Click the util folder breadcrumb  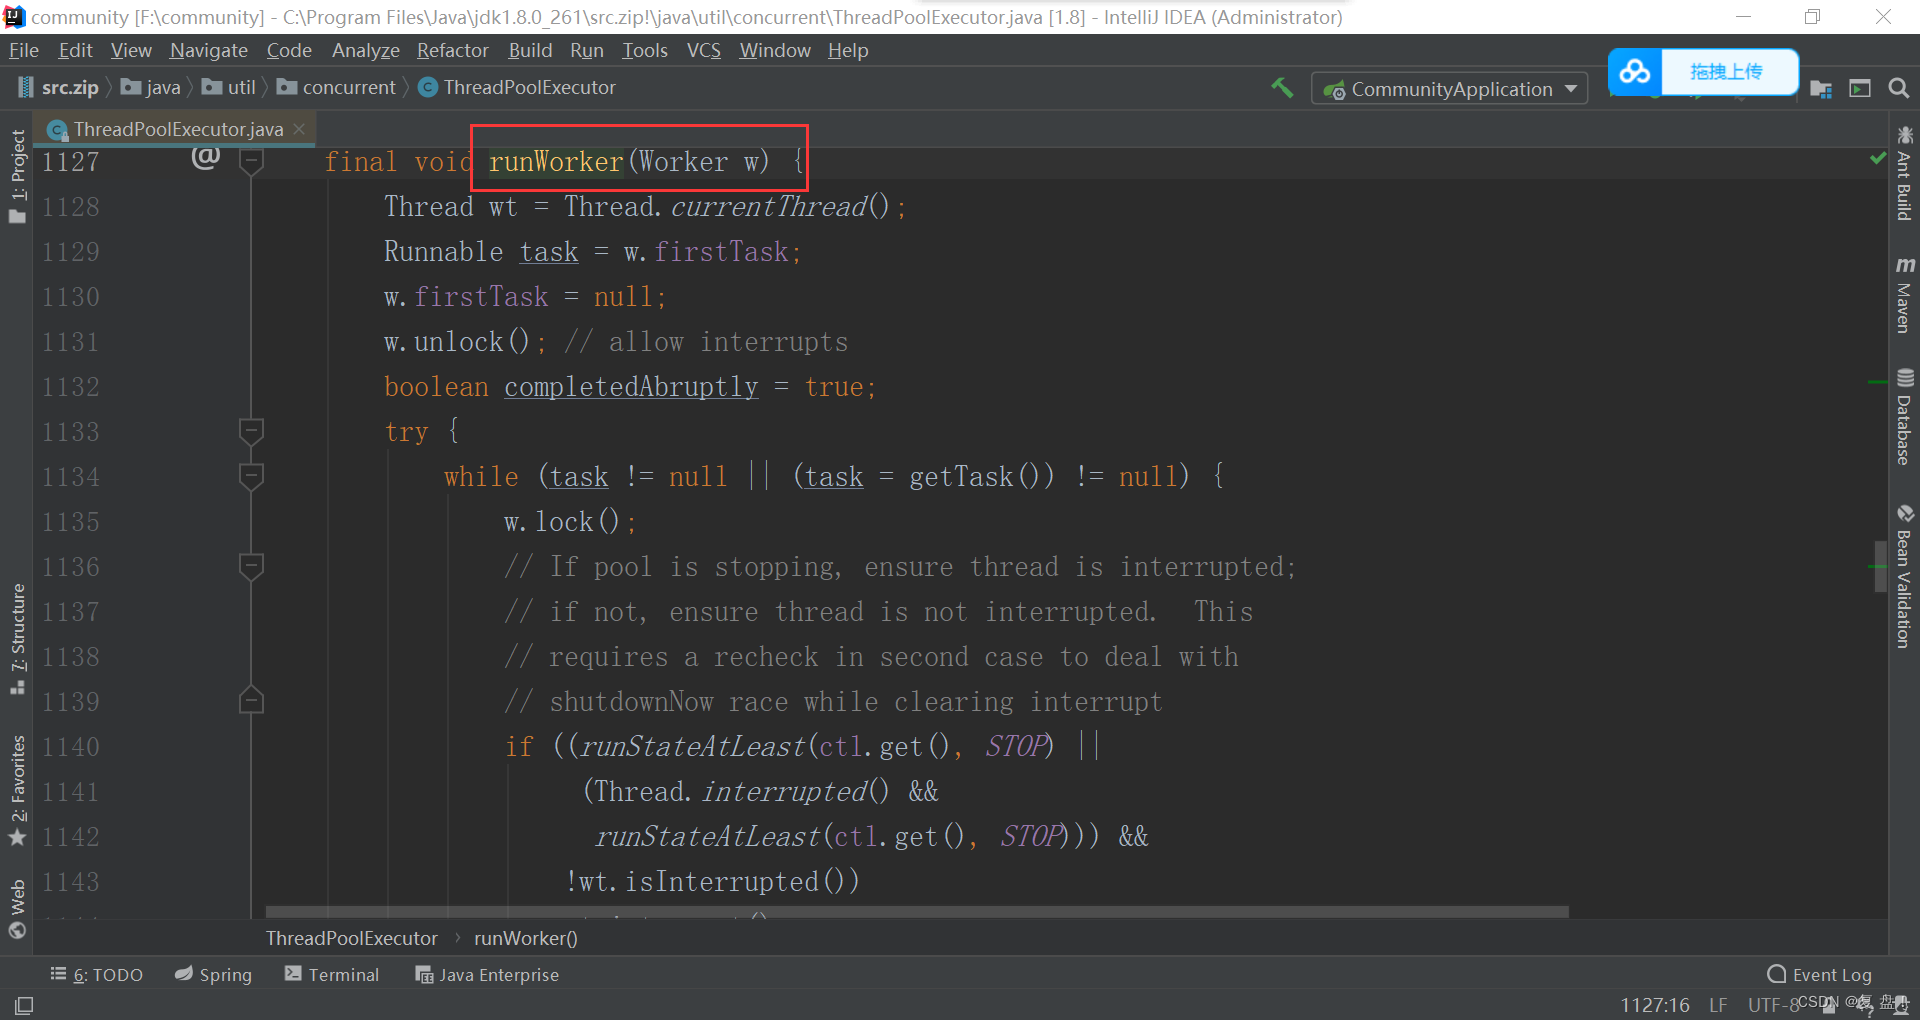229,88
